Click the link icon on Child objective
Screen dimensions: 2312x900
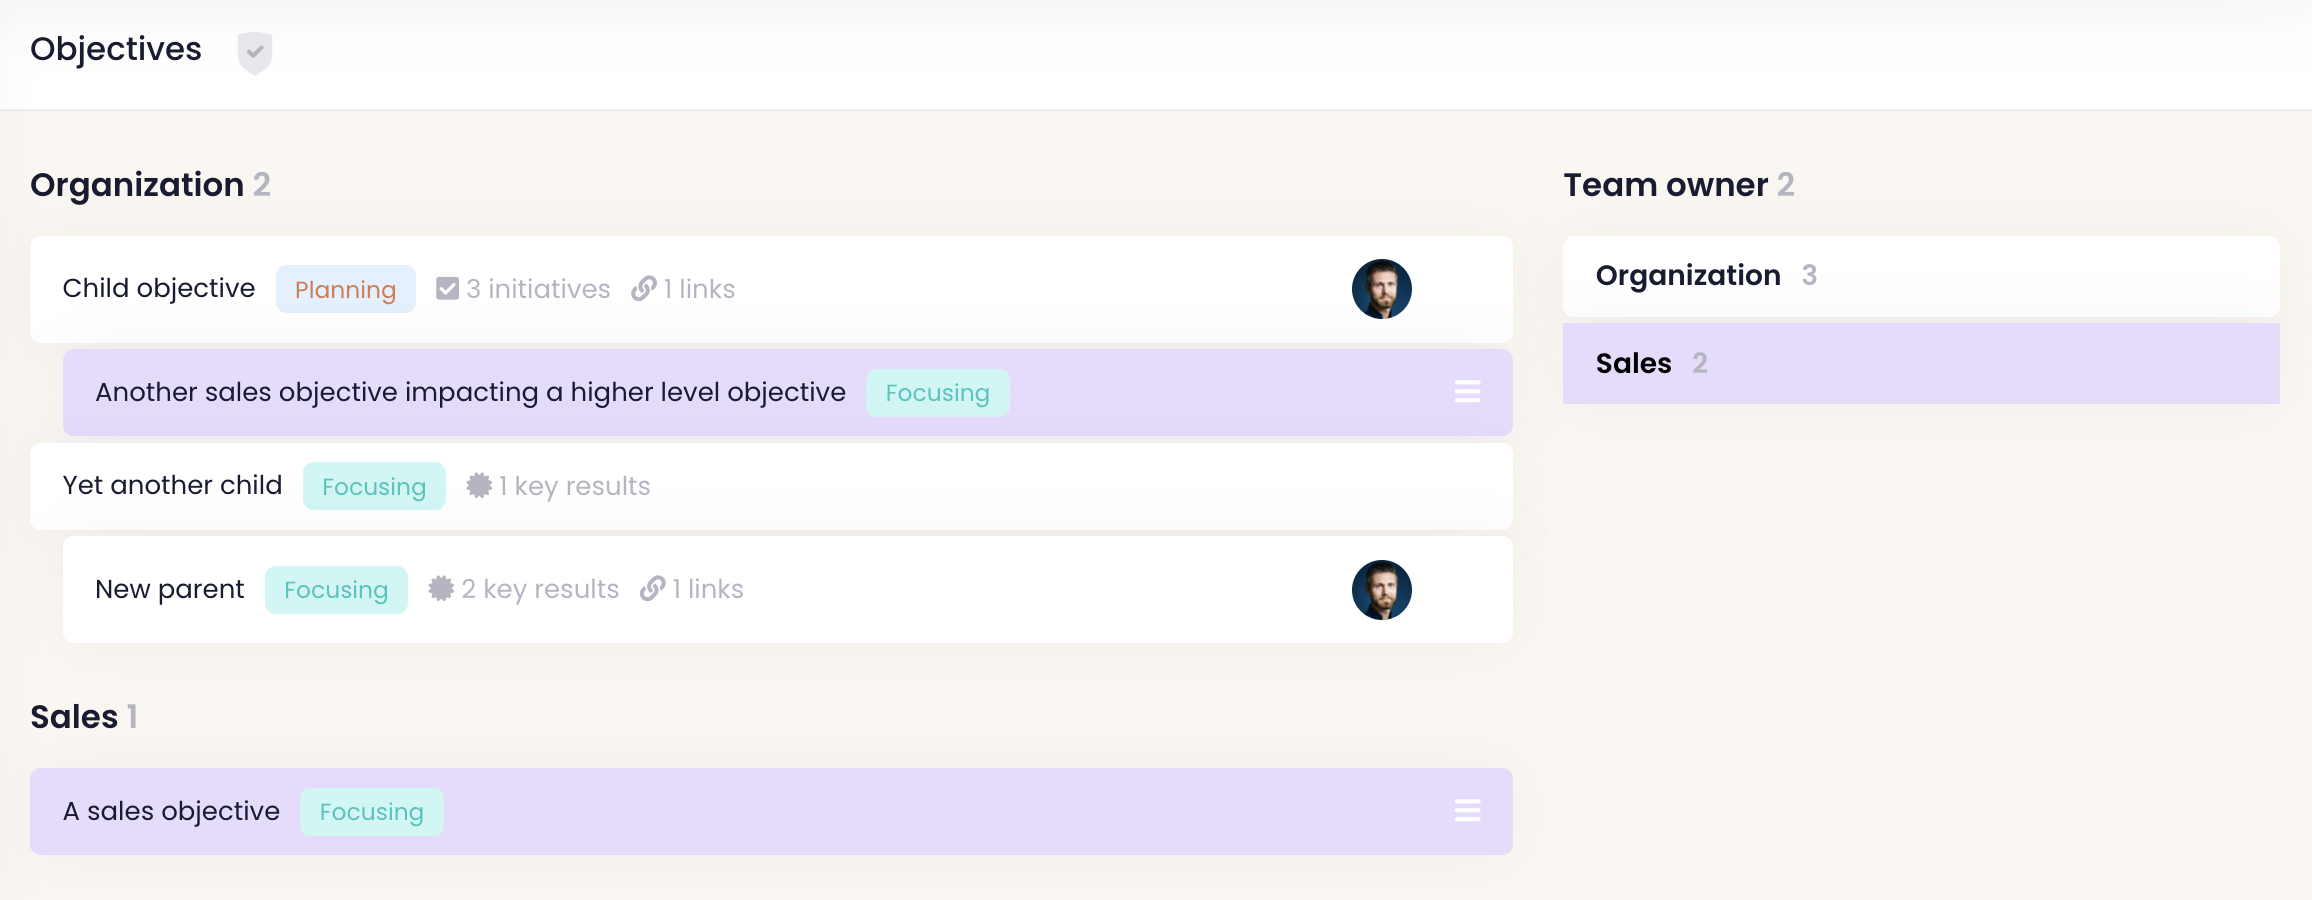644,289
